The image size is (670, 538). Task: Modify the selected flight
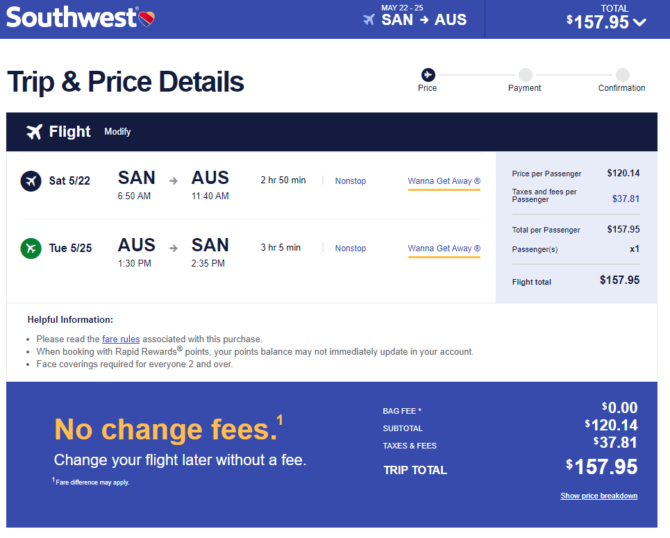click(117, 132)
